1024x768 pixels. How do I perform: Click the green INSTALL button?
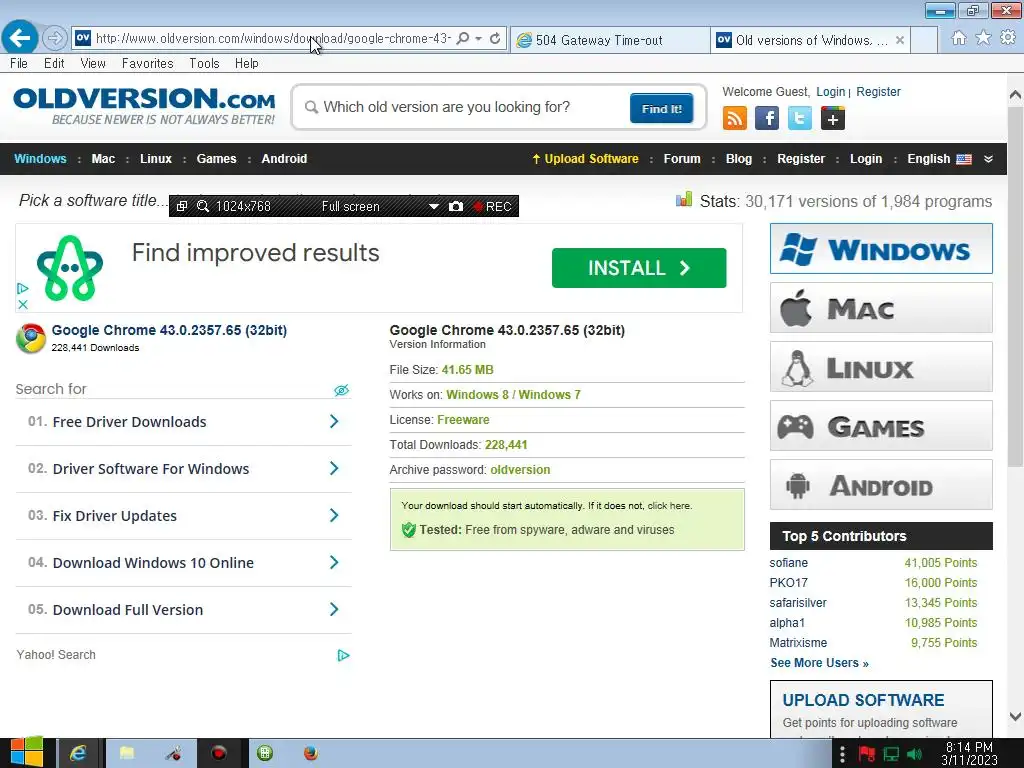(639, 268)
